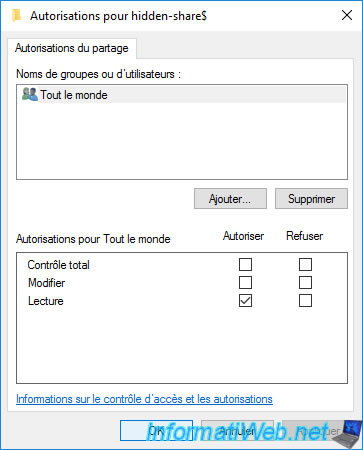The height and width of the screenshot is (450, 363).
Task: Click the Annuler button
Action: tap(237, 430)
